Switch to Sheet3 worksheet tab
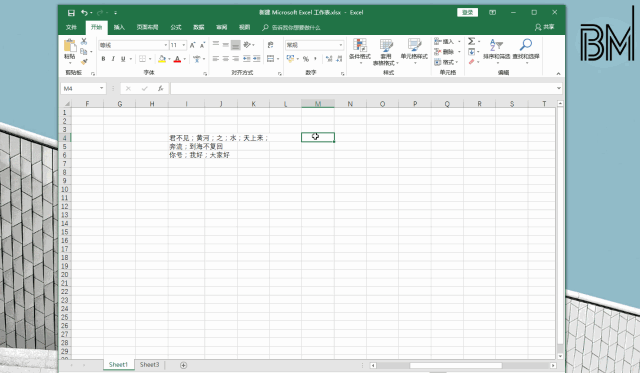The height and width of the screenshot is (373, 640). click(149, 364)
